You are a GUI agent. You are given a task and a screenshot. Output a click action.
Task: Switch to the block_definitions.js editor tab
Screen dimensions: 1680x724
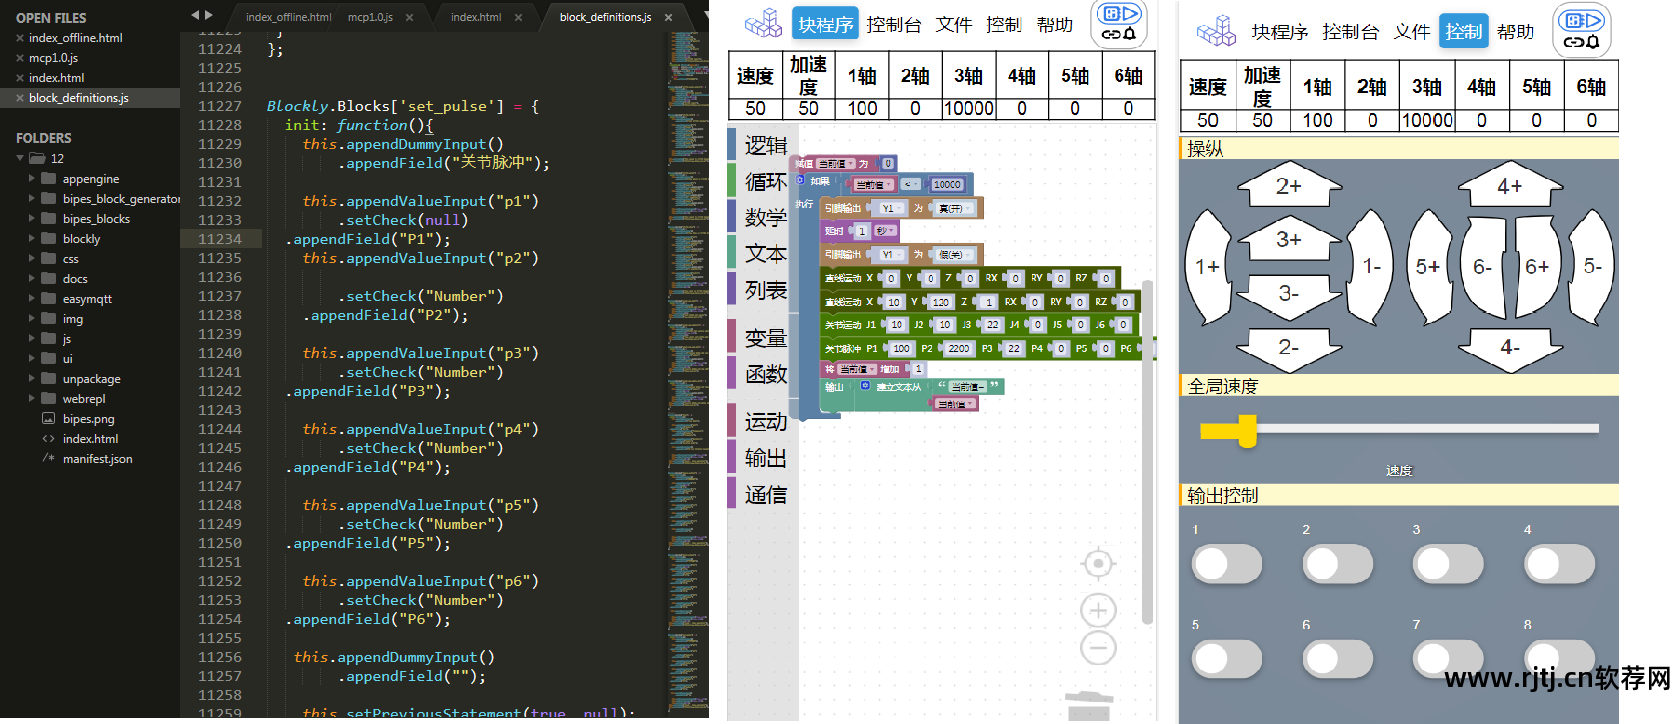click(605, 17)
